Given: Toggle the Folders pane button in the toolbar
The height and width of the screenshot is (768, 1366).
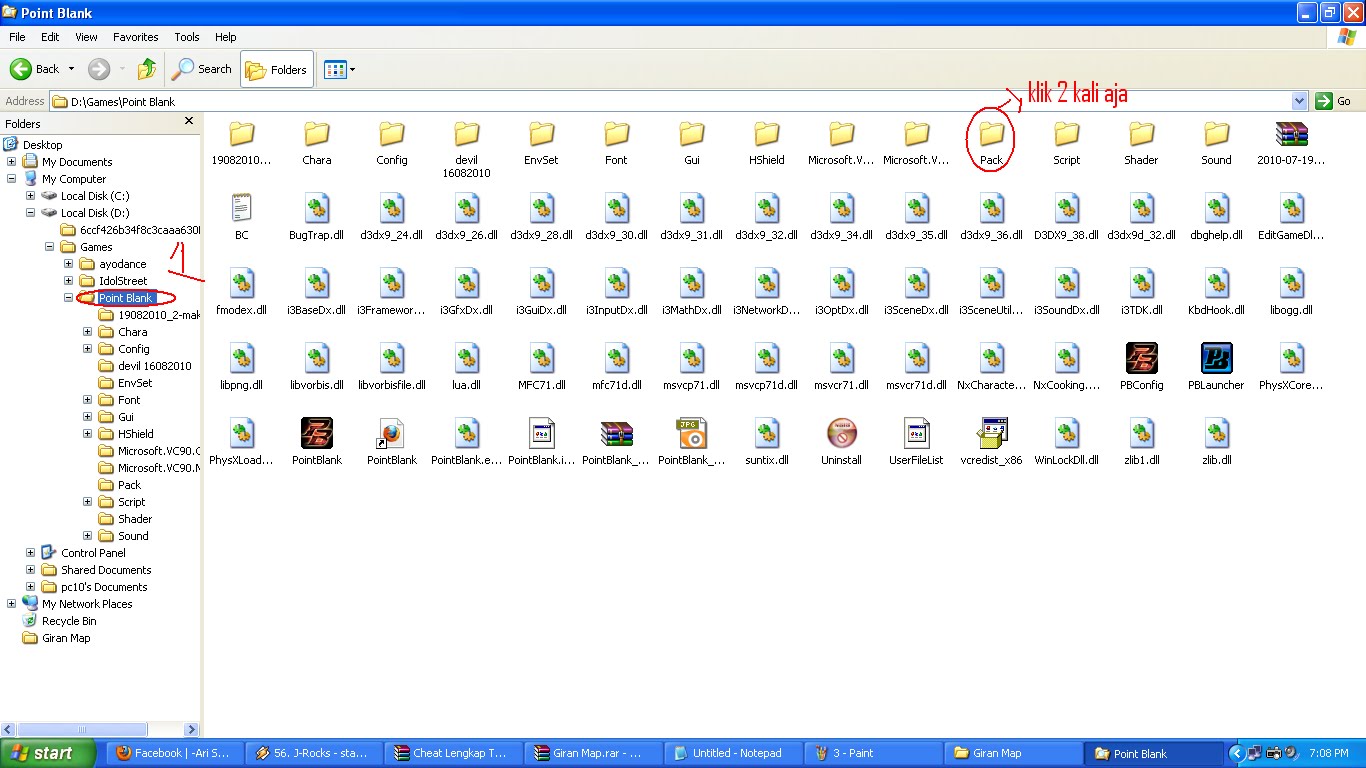Looking at the screenshot, I should point(277,69).
